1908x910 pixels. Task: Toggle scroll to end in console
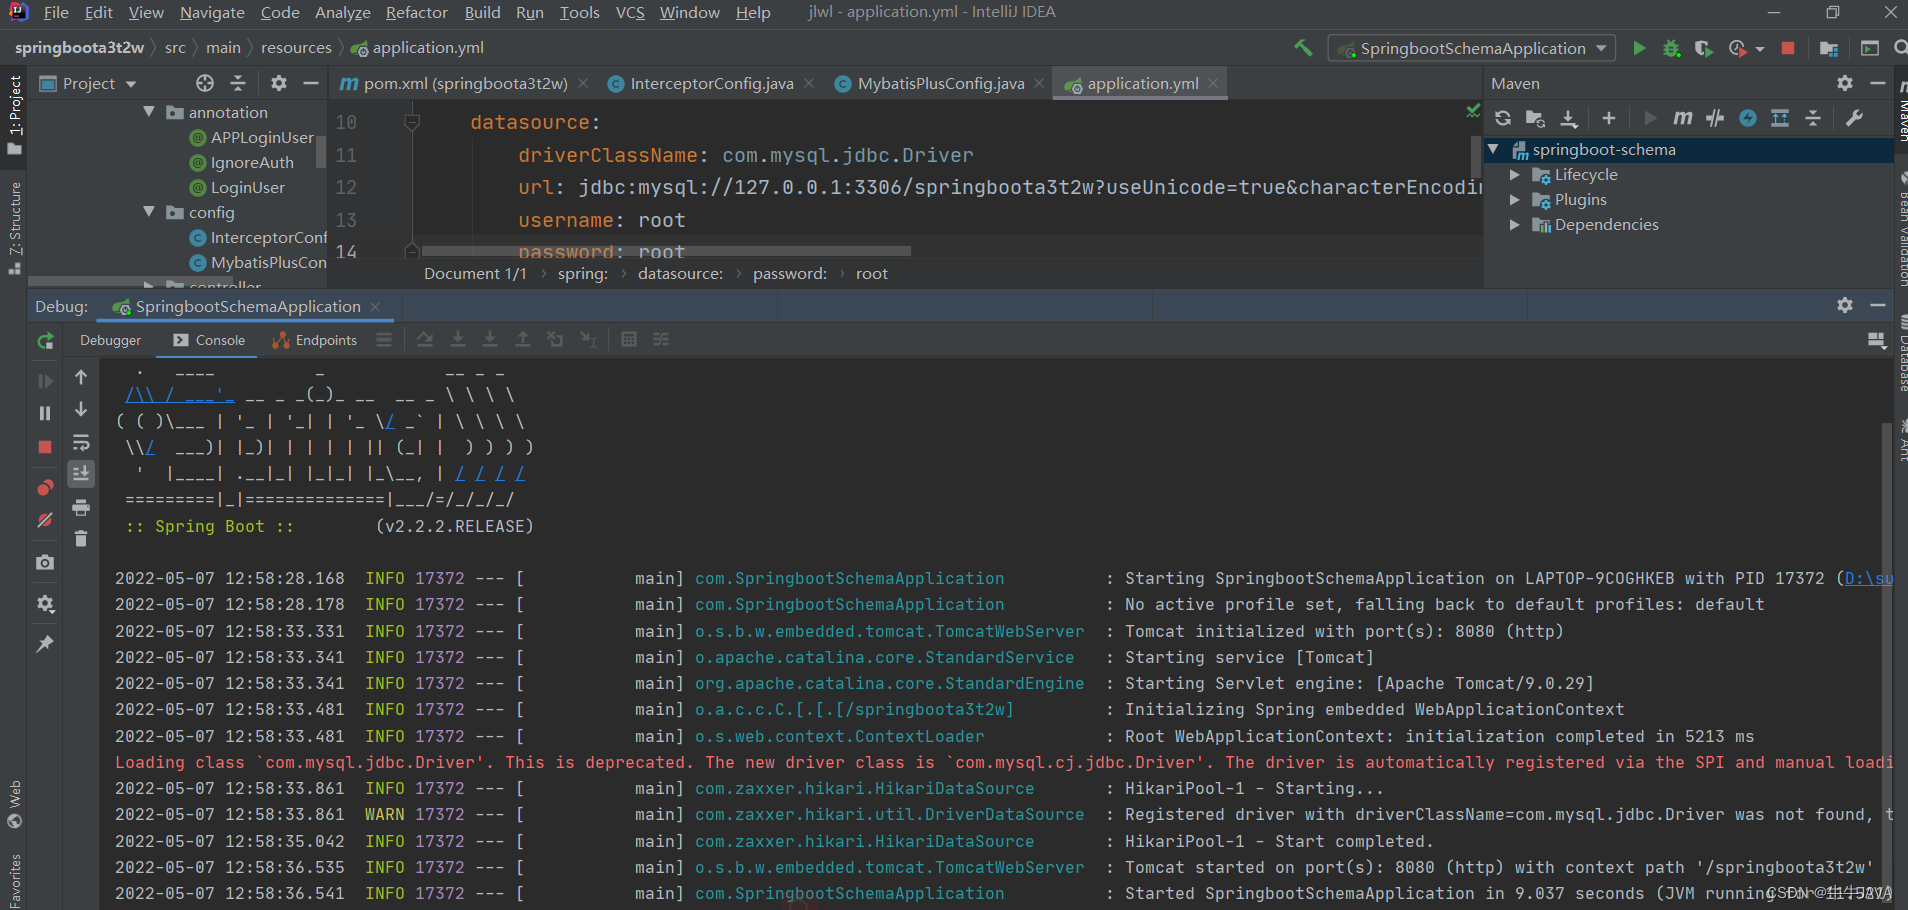coord(81,473)
